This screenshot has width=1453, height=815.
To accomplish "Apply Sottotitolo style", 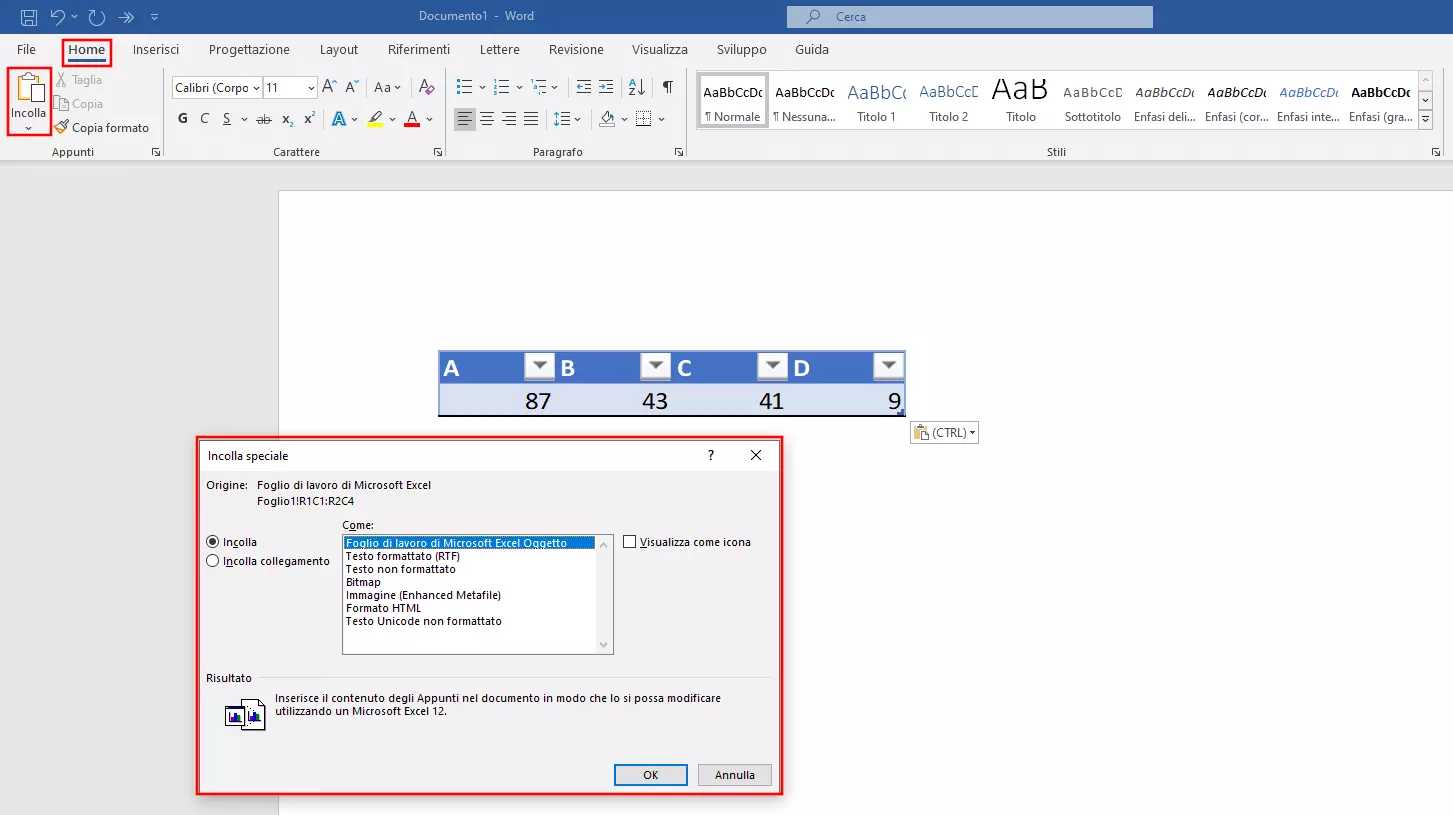I will pos(1093,100).
